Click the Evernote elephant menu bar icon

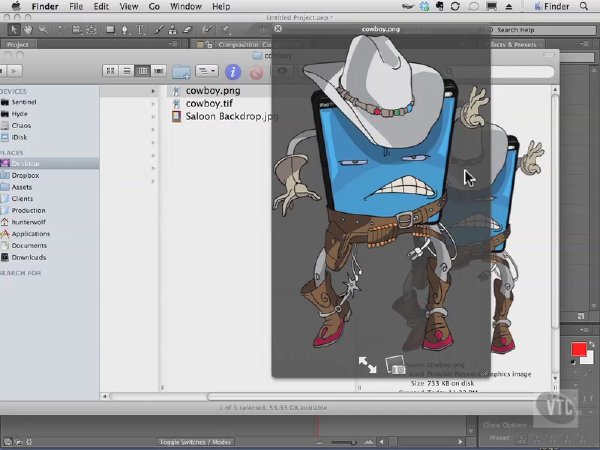pyautogui.click(x=440, y=7)
